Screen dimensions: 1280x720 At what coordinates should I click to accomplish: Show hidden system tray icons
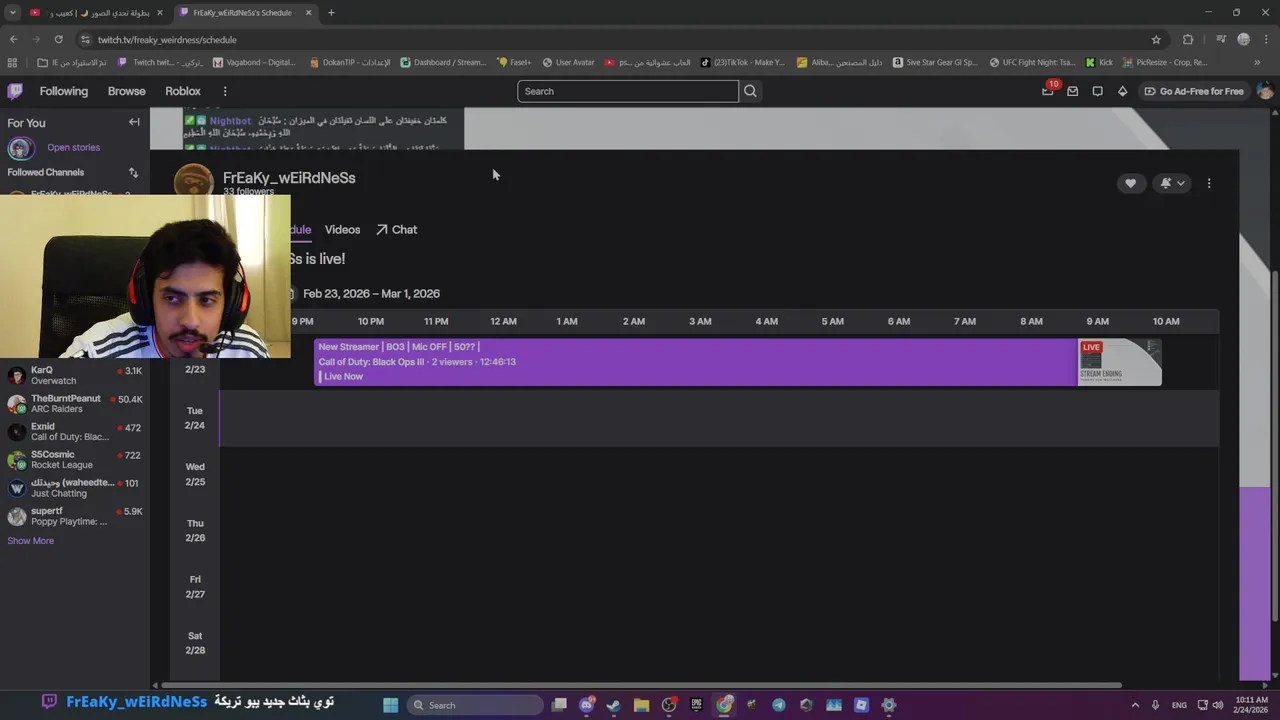(x=1136, y=705)
